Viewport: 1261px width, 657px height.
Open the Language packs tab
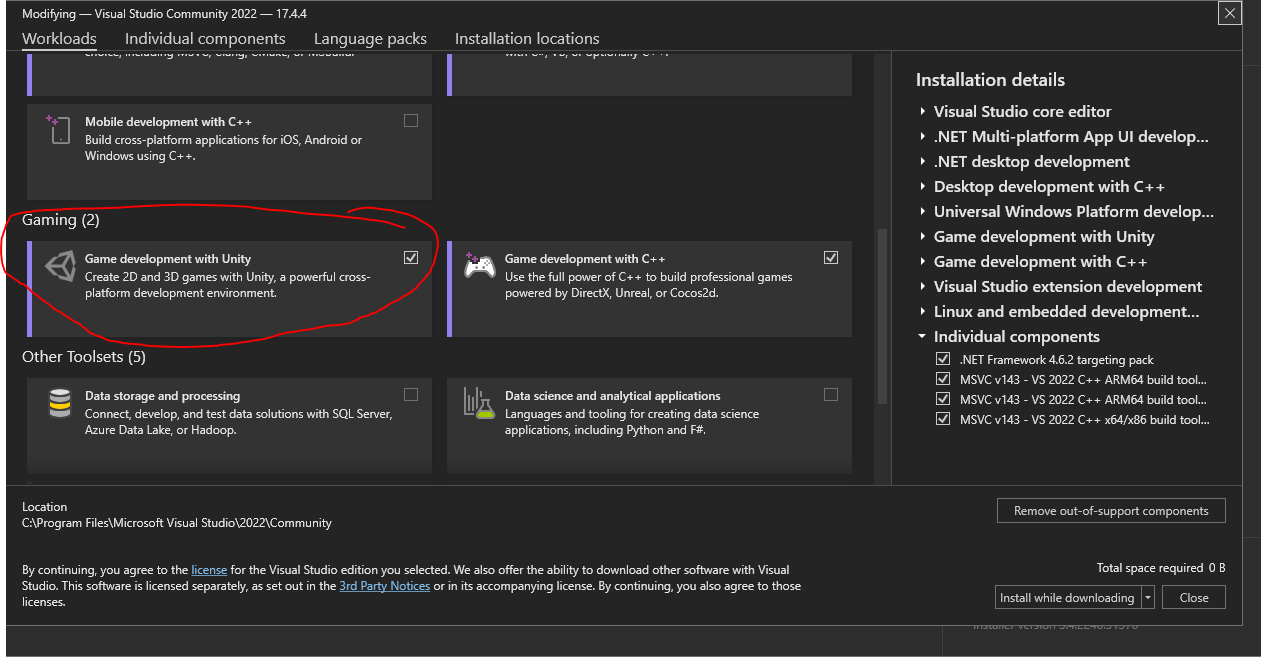pyautogui.click(x=370, y=39)
